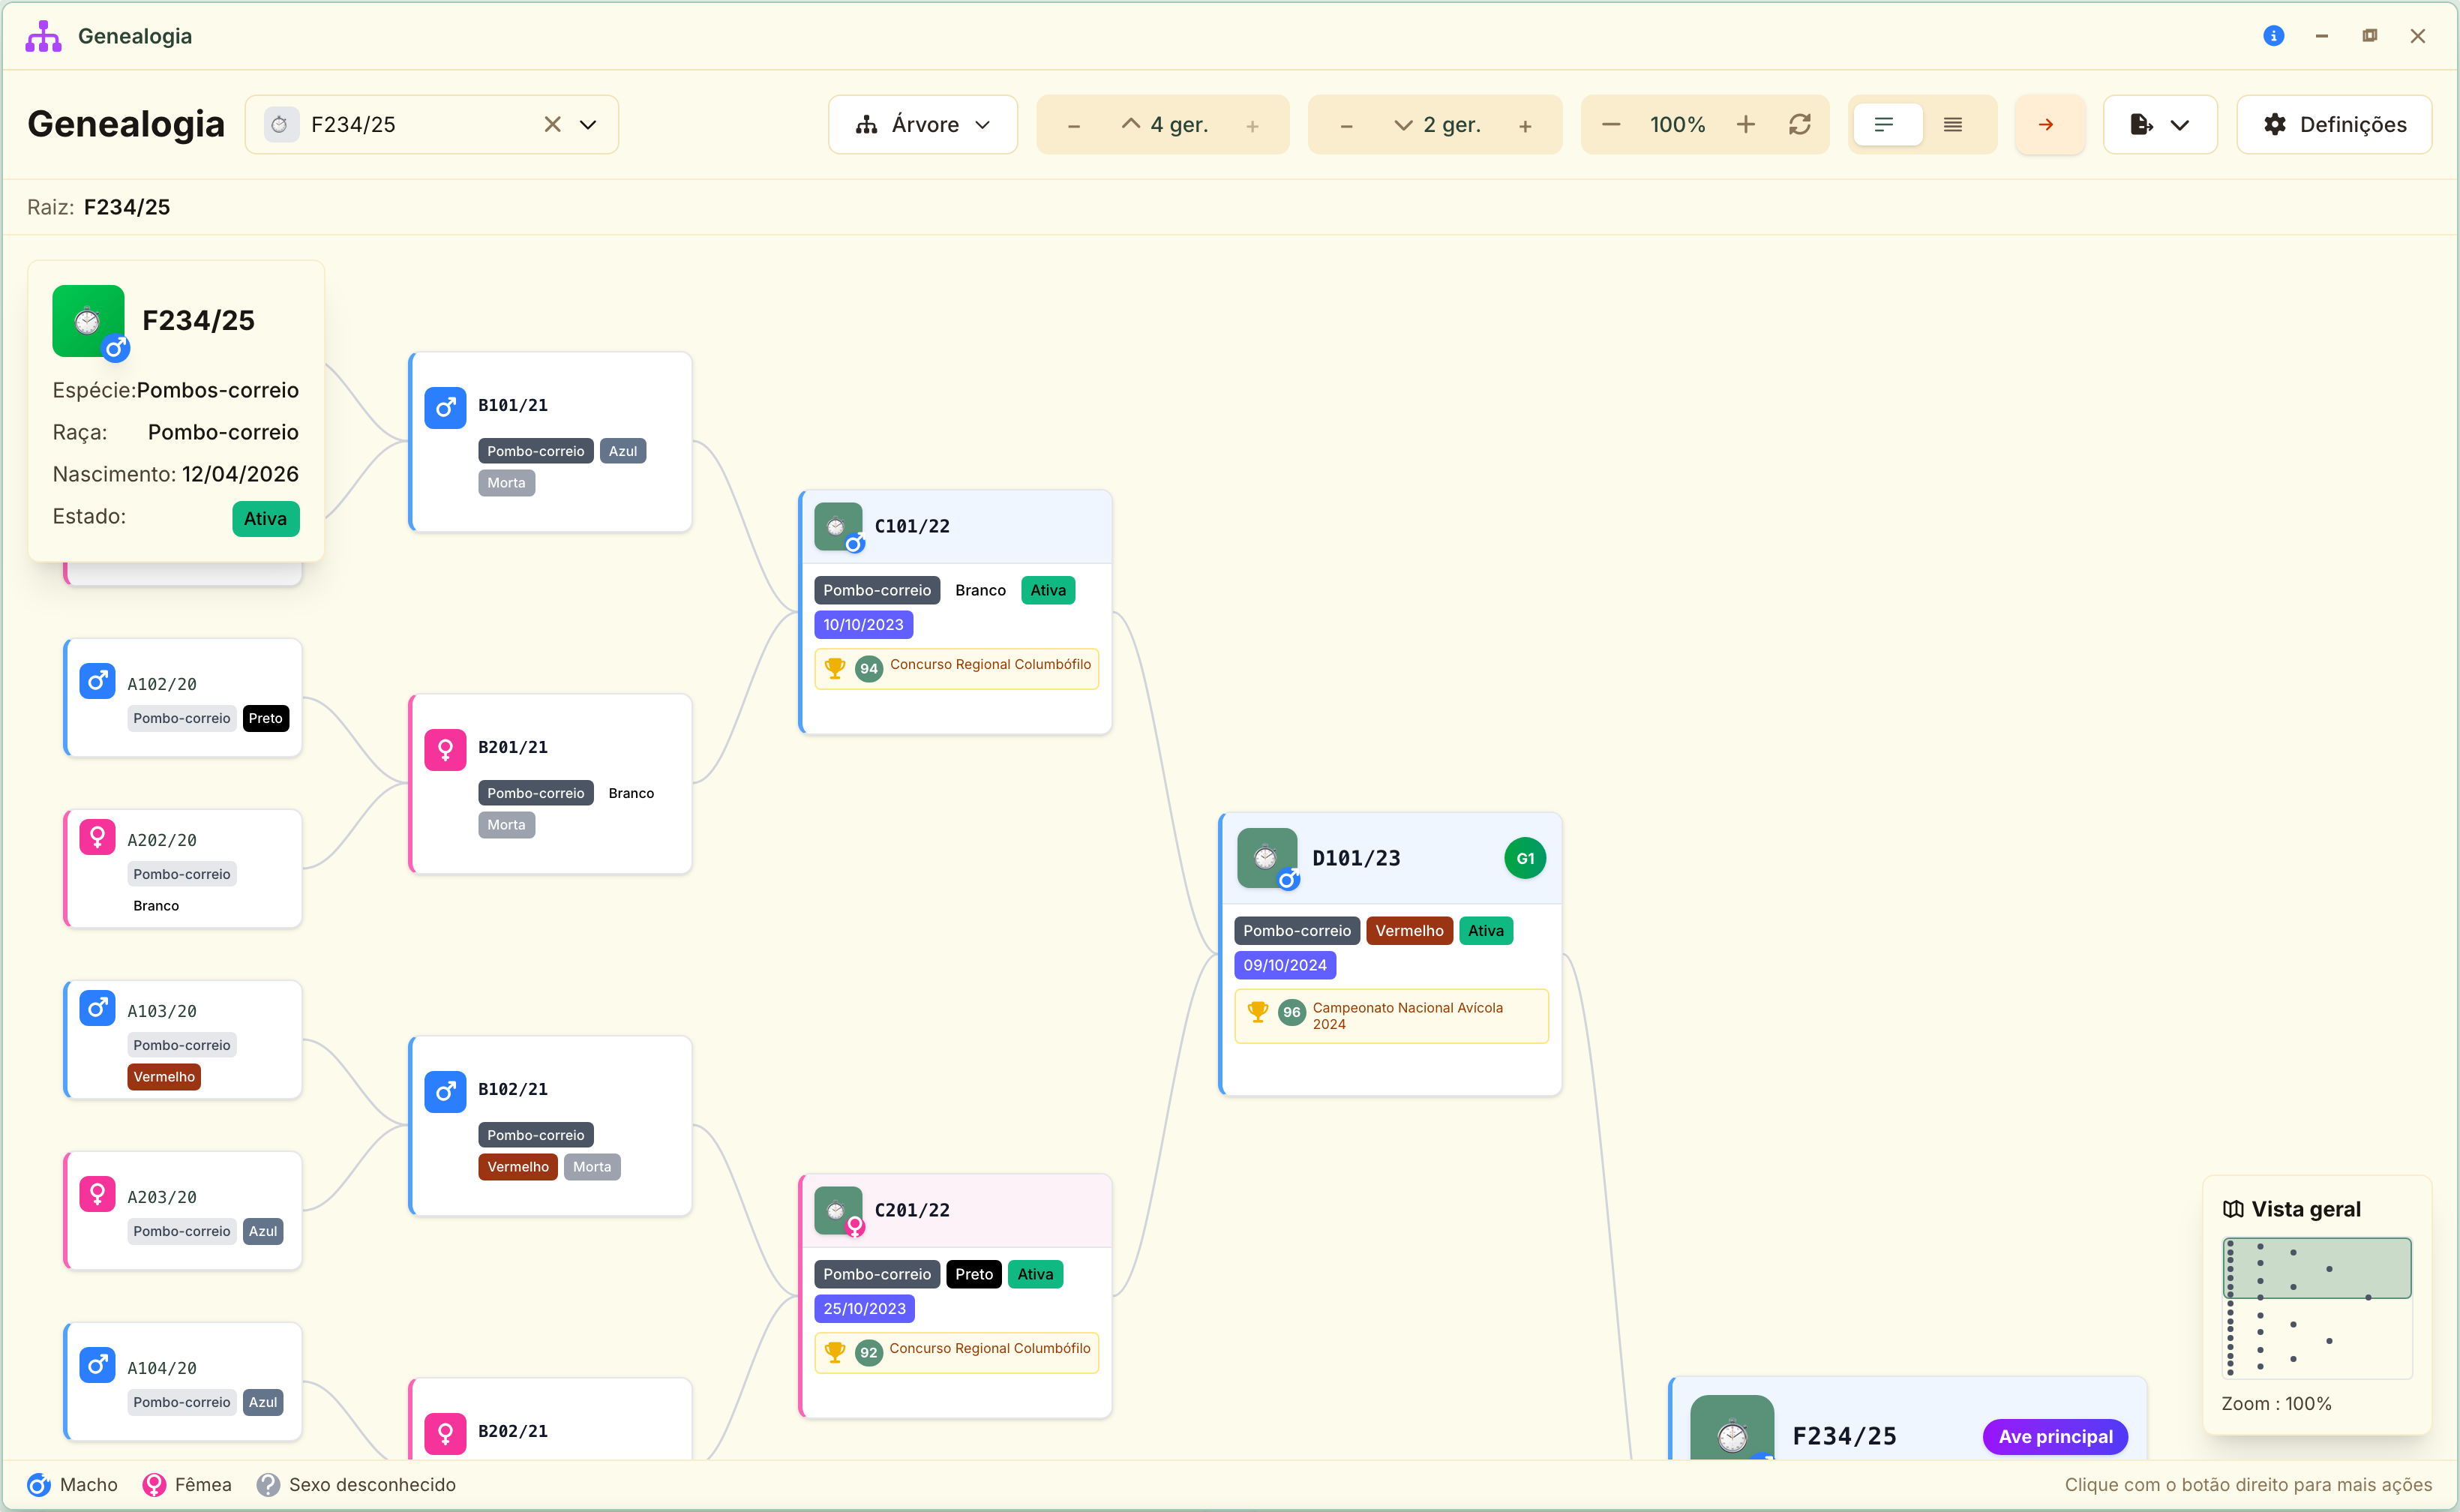The image size is (2460, 1512).
Task: Decrease descendant generations from 2 ger.
Action: [1346, 126]
